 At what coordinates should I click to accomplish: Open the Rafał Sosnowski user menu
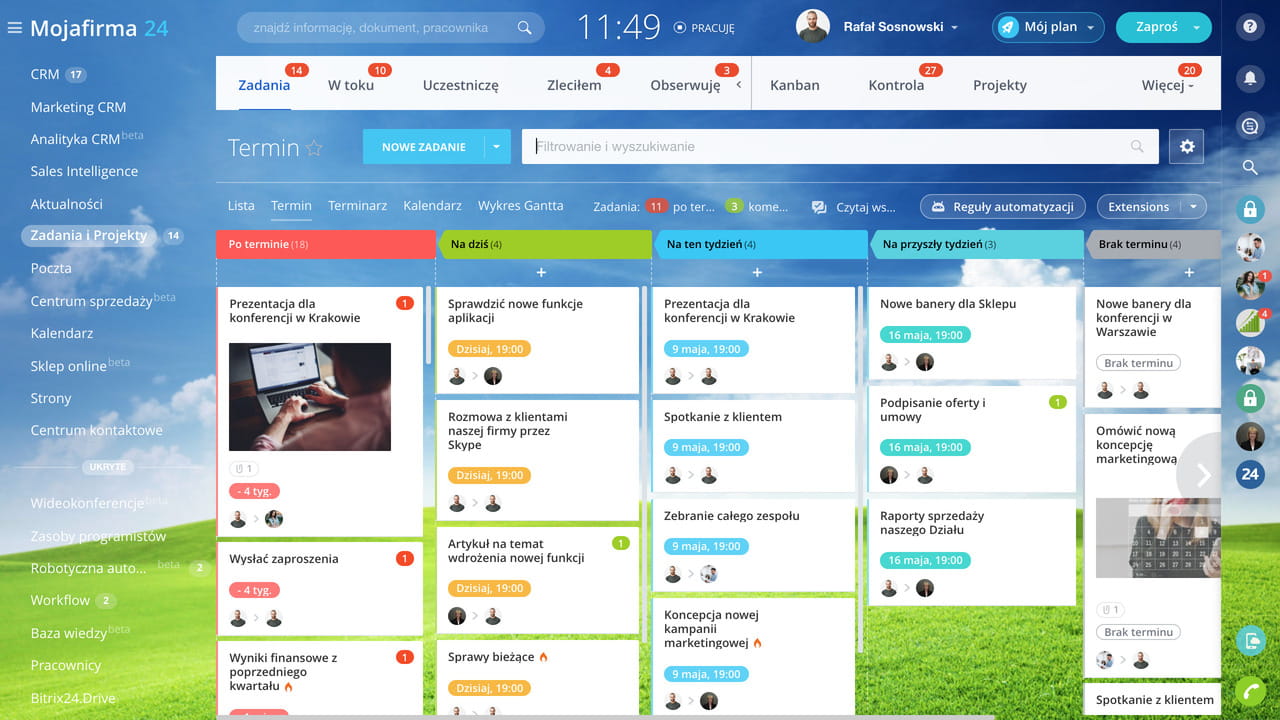point(877,27)
